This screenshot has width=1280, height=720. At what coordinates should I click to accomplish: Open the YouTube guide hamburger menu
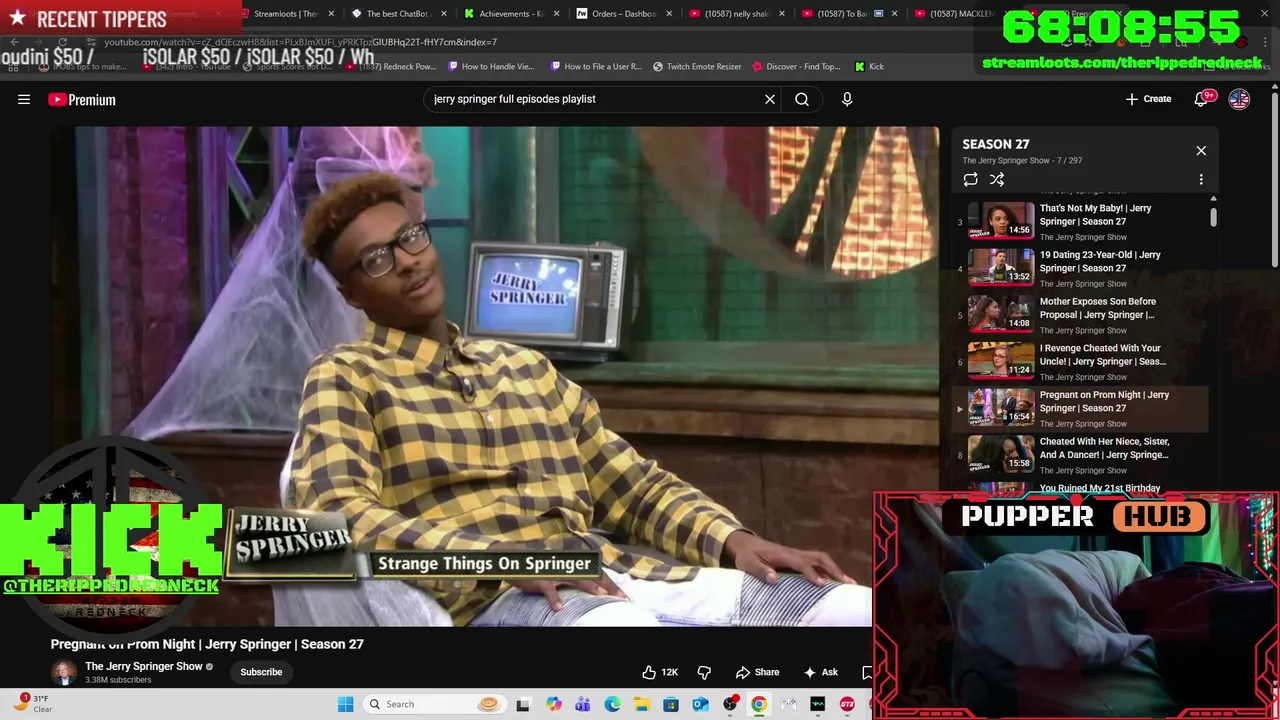(x=24, y=99)
